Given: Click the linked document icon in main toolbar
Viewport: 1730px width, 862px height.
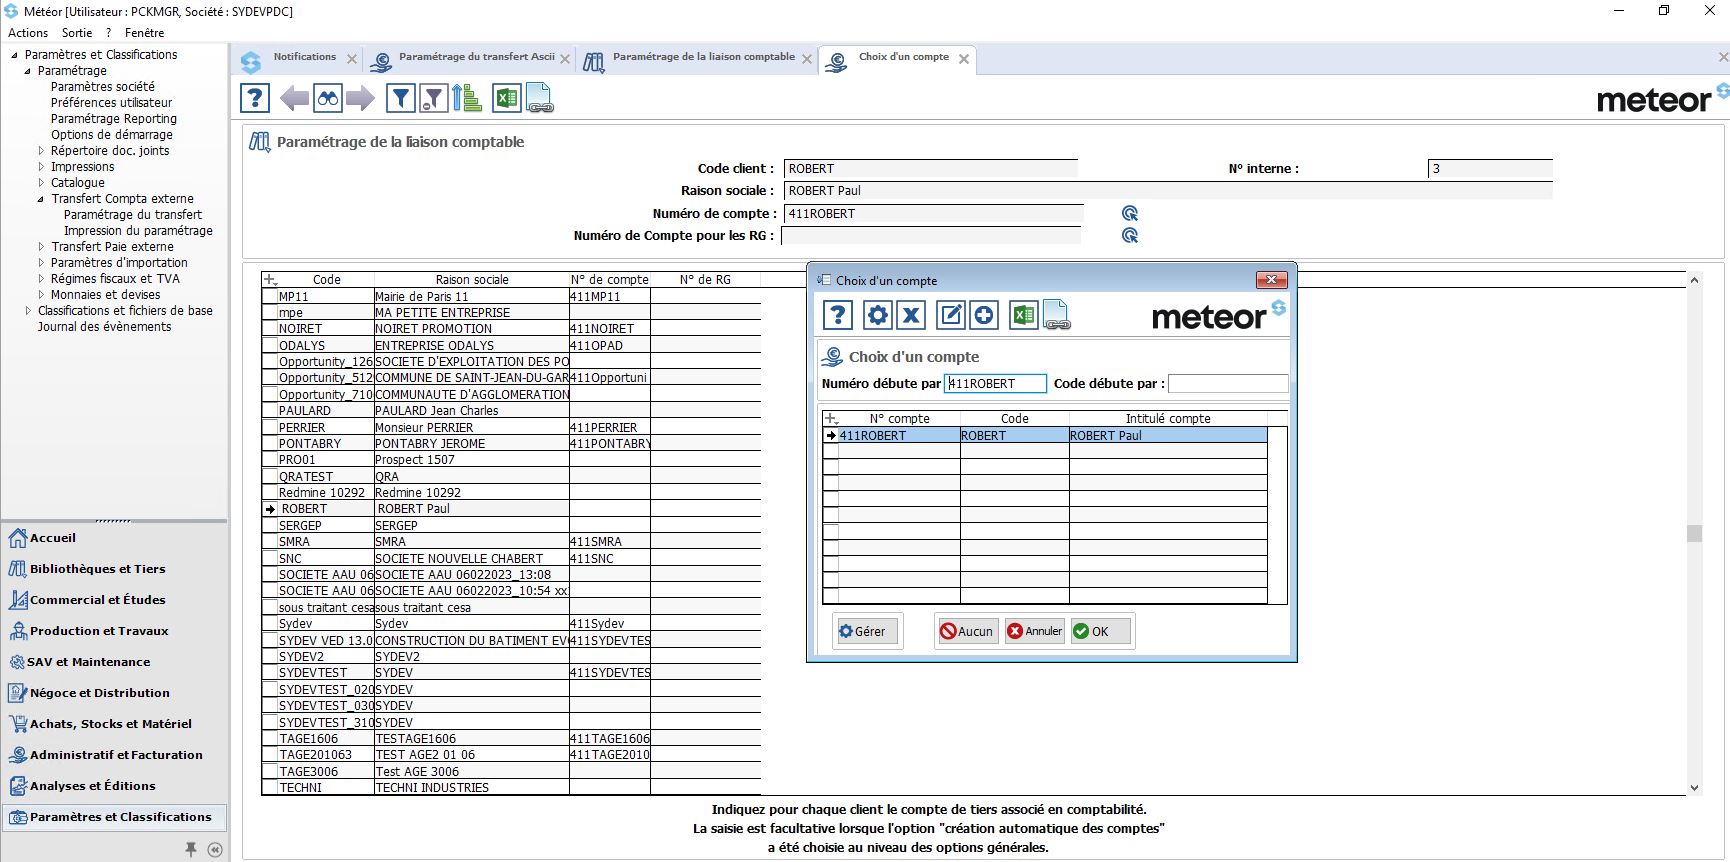Looking at the screenshot, I should (x=539, y=98).
